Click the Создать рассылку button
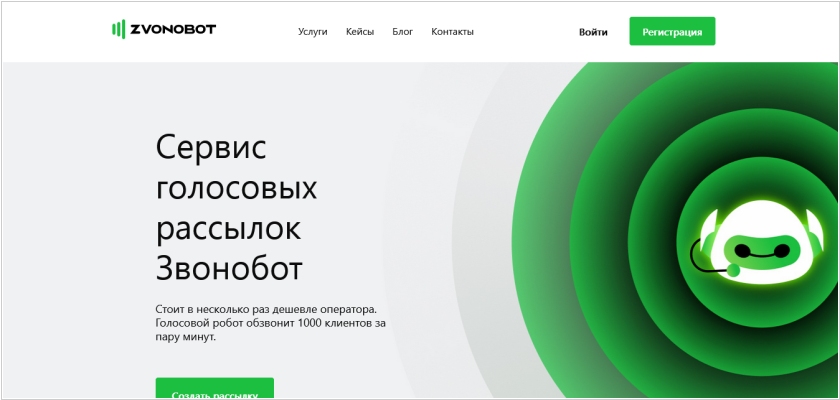 tap(214, 389)
